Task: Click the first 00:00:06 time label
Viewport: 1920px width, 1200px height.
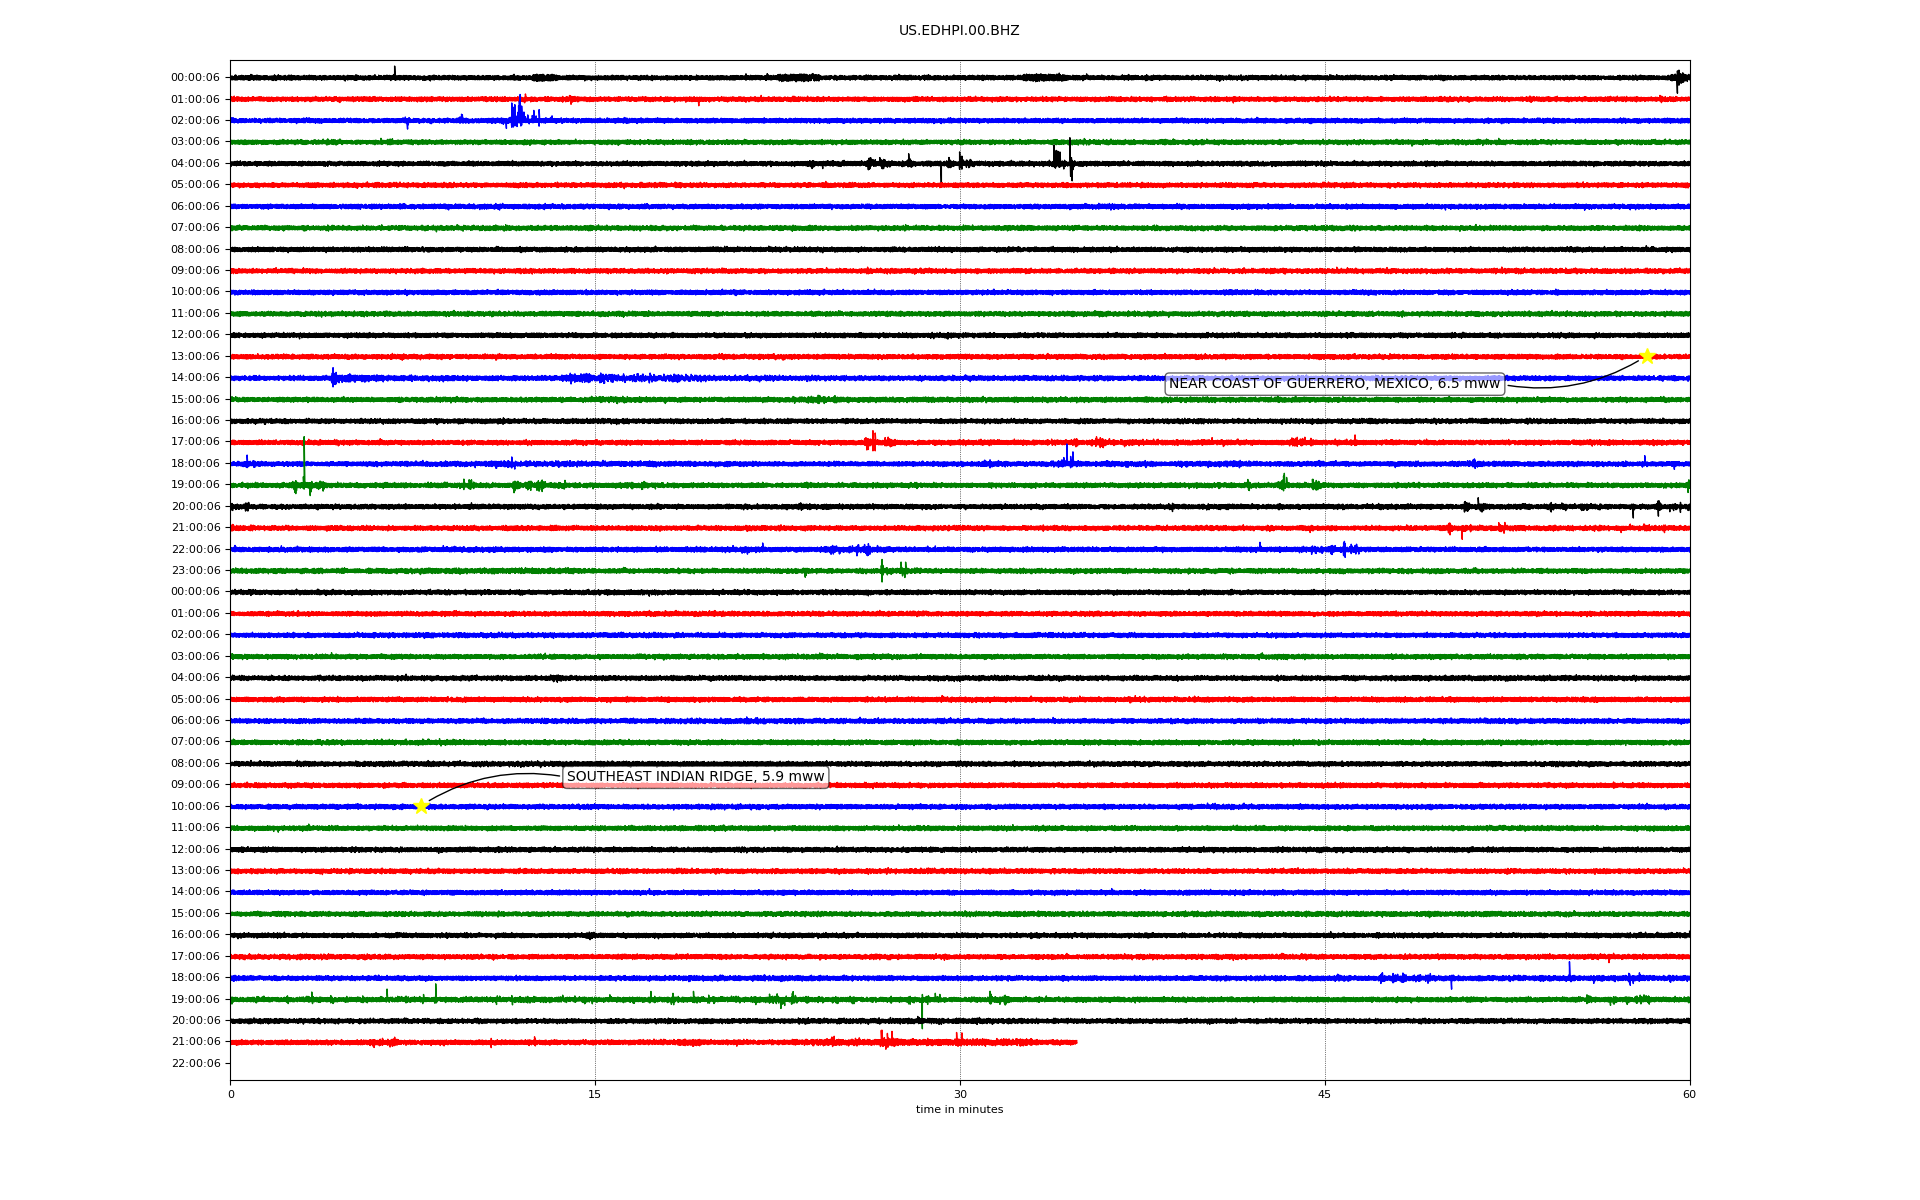Action: (195, 78)
